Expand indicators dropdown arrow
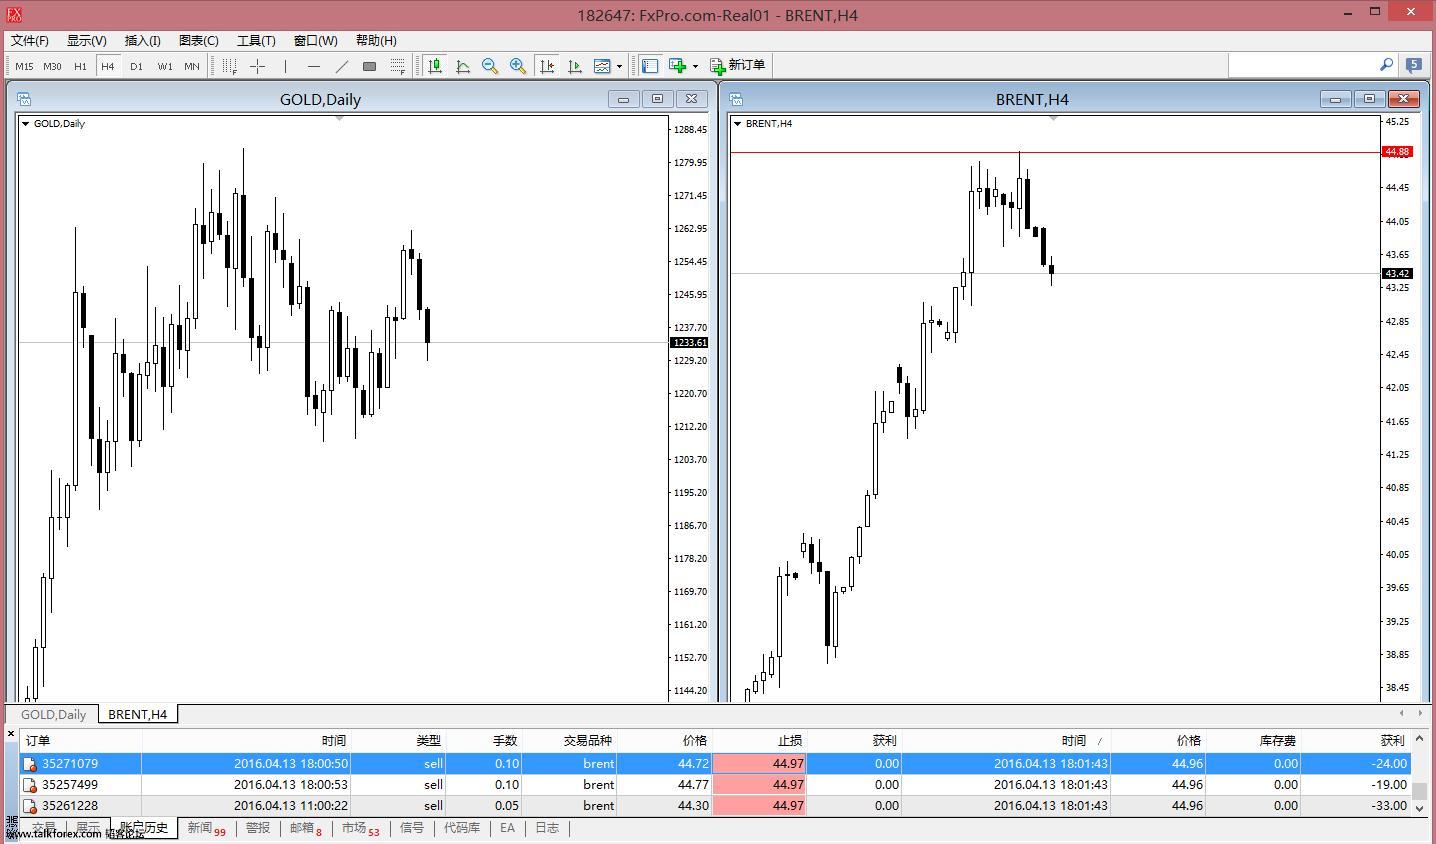 coord(620,66)
